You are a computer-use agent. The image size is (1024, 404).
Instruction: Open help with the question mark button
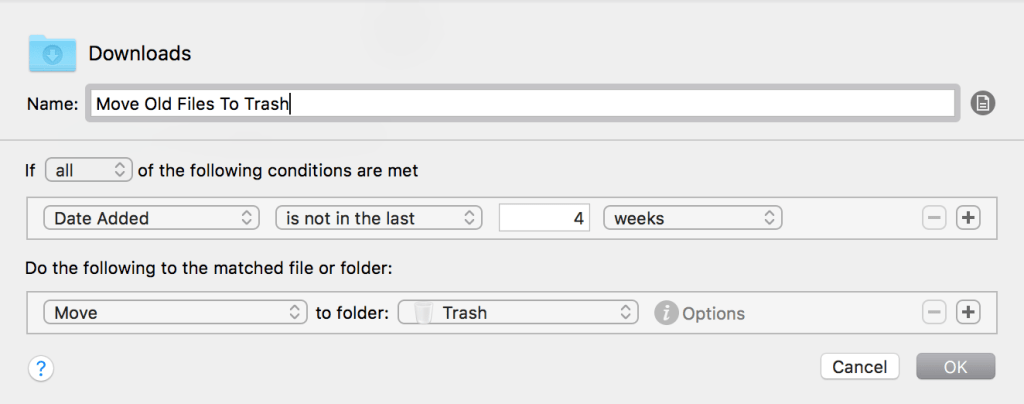[41, 368]
